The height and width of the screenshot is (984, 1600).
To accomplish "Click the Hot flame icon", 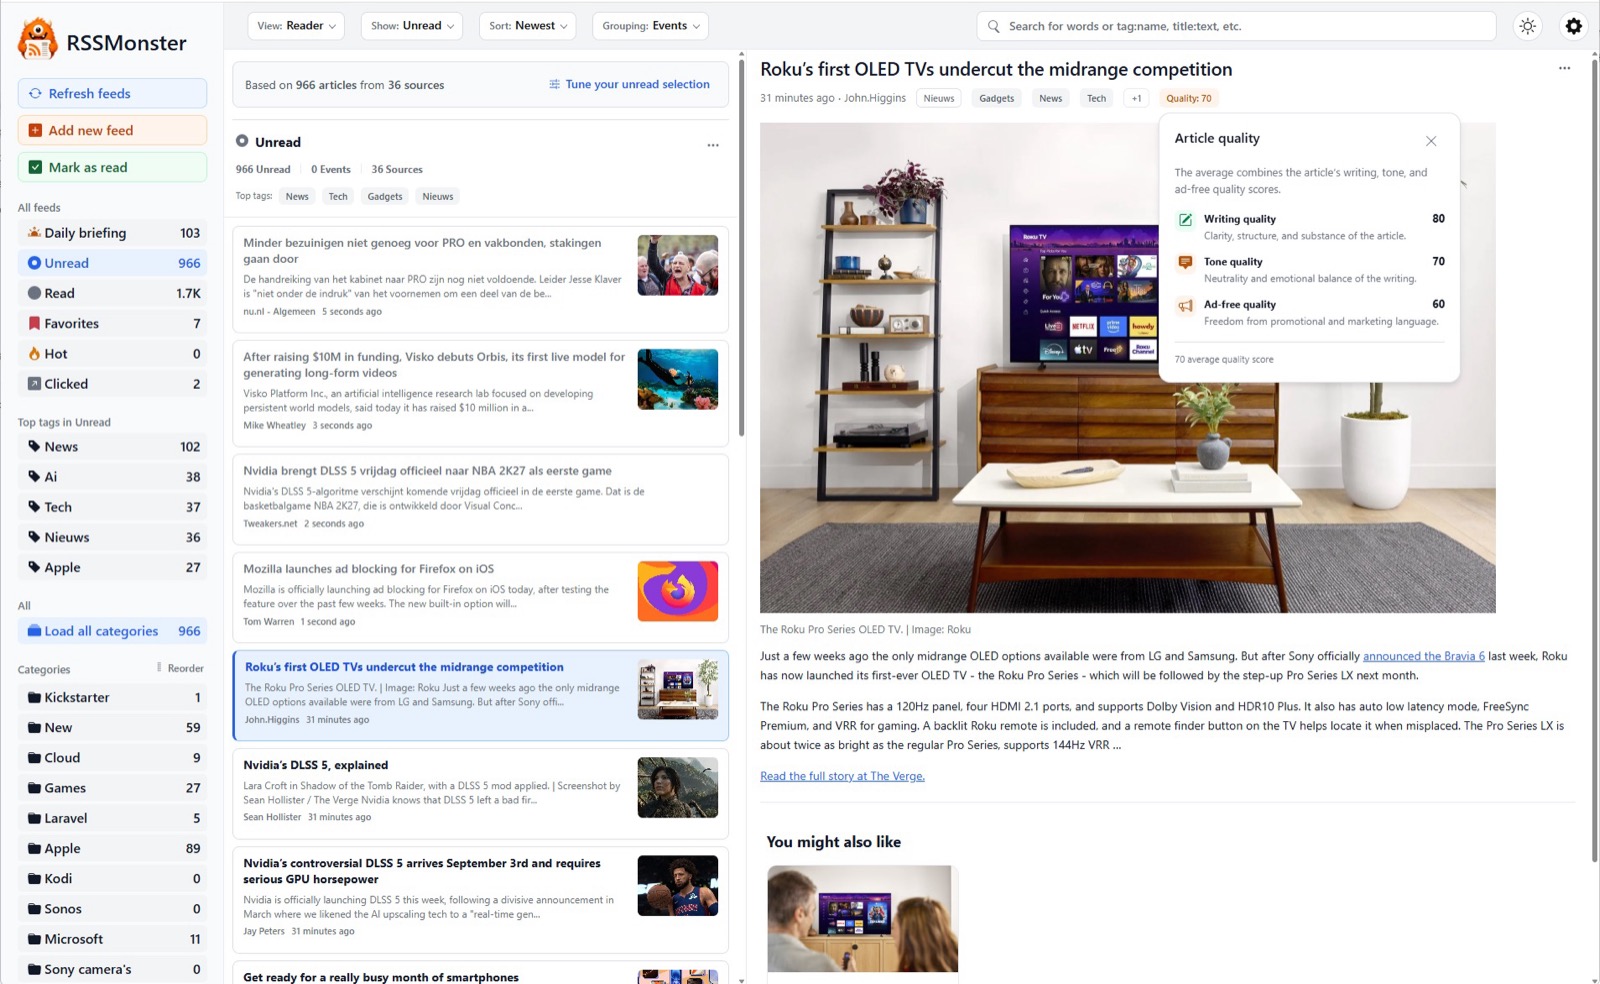I will click(34, 353).
